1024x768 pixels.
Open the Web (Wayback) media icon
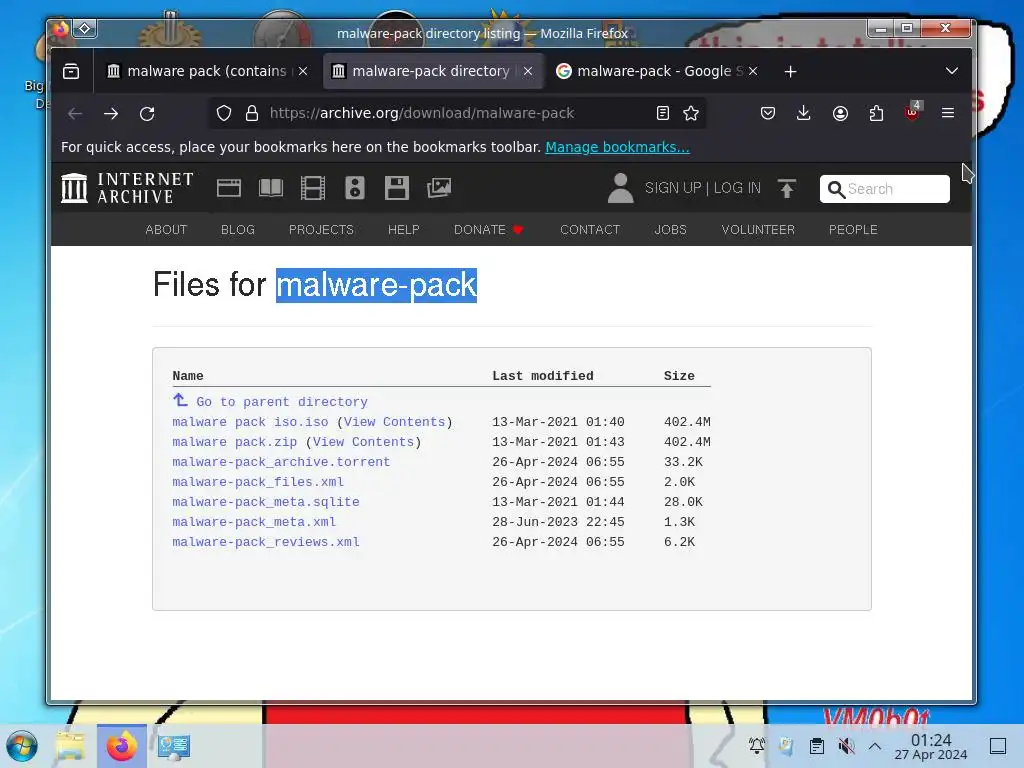point(229,188)
